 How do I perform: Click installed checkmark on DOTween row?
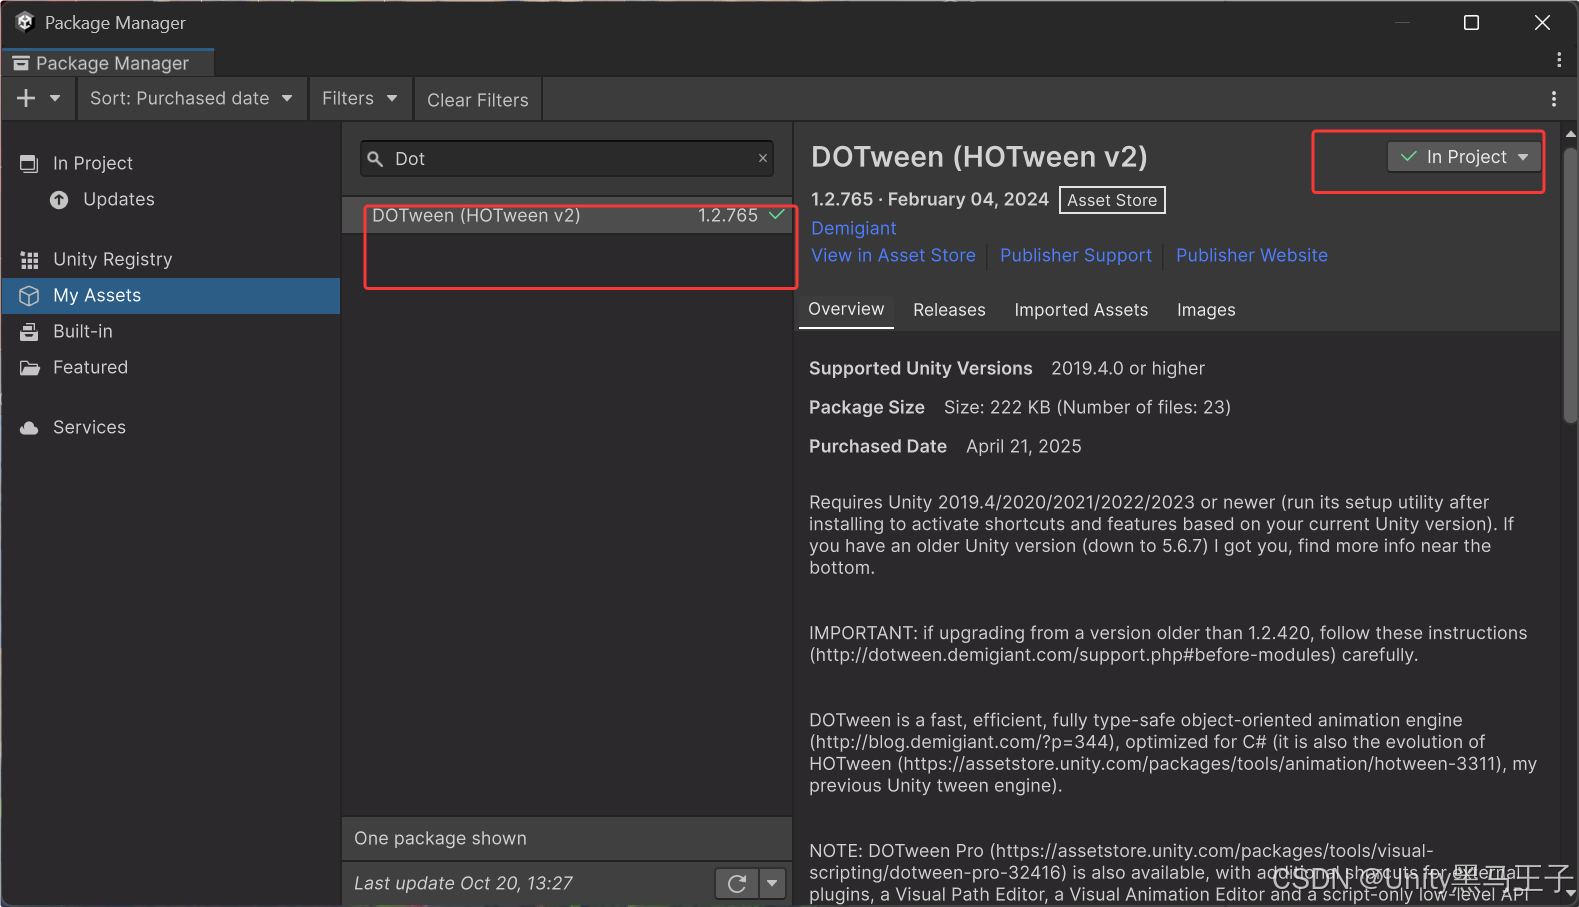point(777,214)
